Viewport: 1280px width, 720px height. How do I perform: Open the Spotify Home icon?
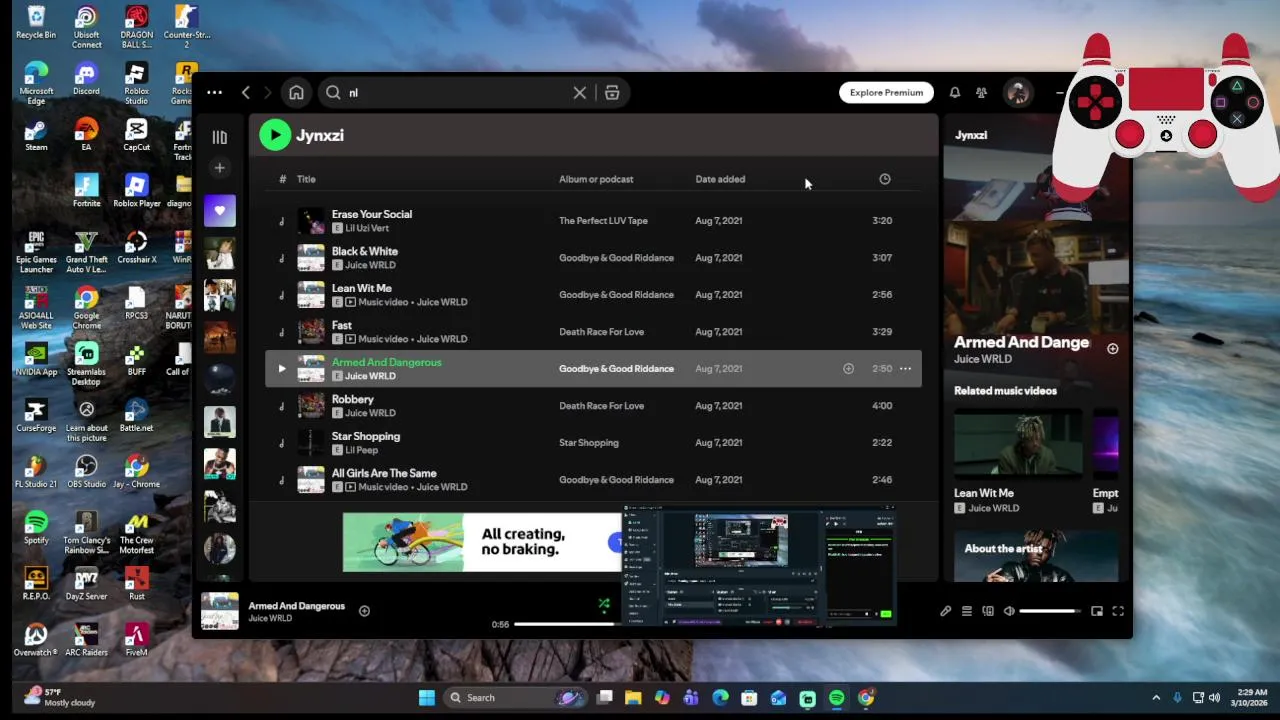pos(296,92)
